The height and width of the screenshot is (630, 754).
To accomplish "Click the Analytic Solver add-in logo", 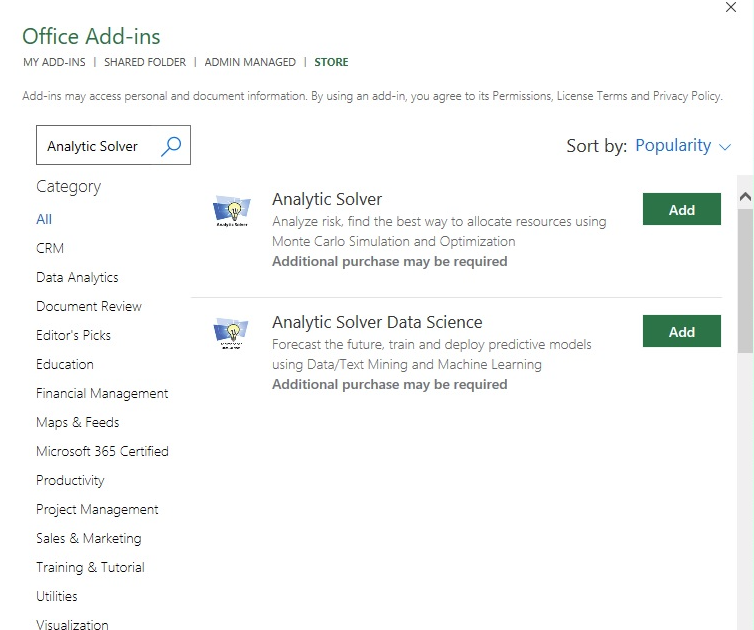I will click(231, 213).
